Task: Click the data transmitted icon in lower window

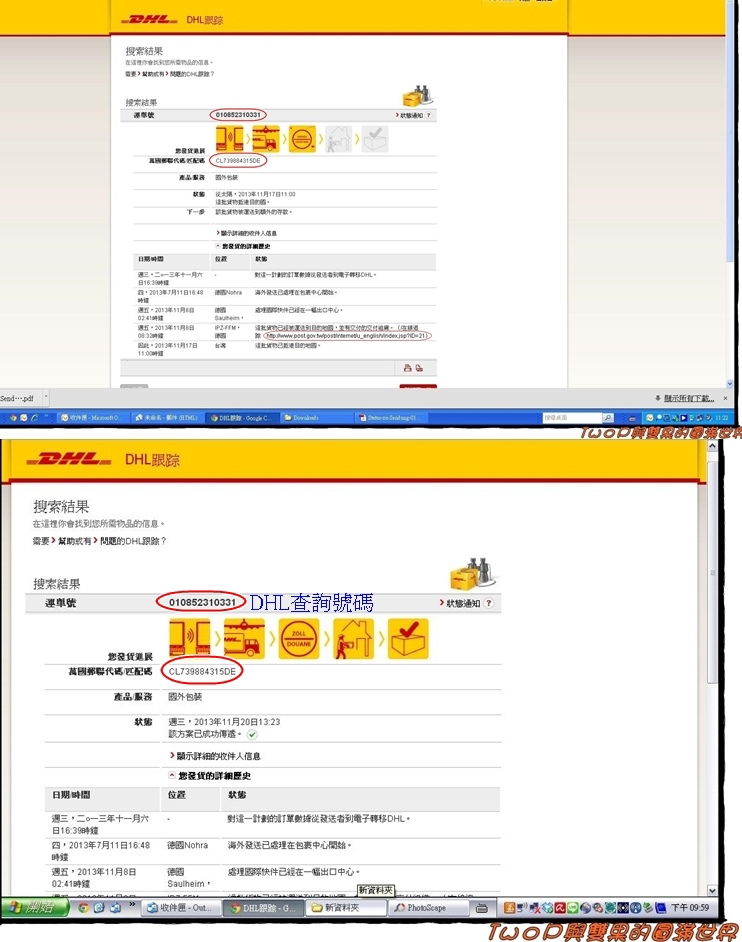Action: tap(189, 639)
